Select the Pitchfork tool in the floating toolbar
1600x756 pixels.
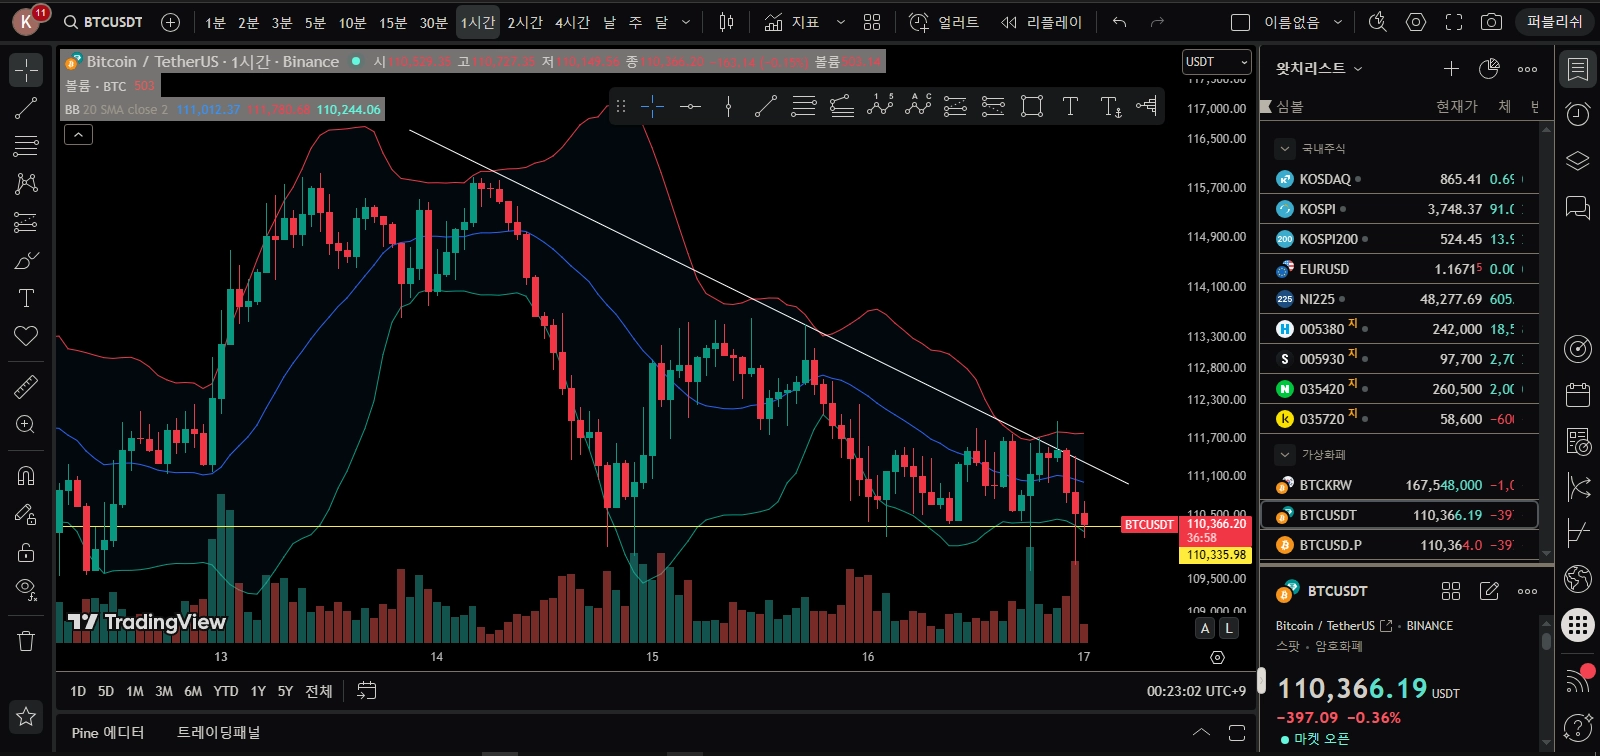point(842,106)
